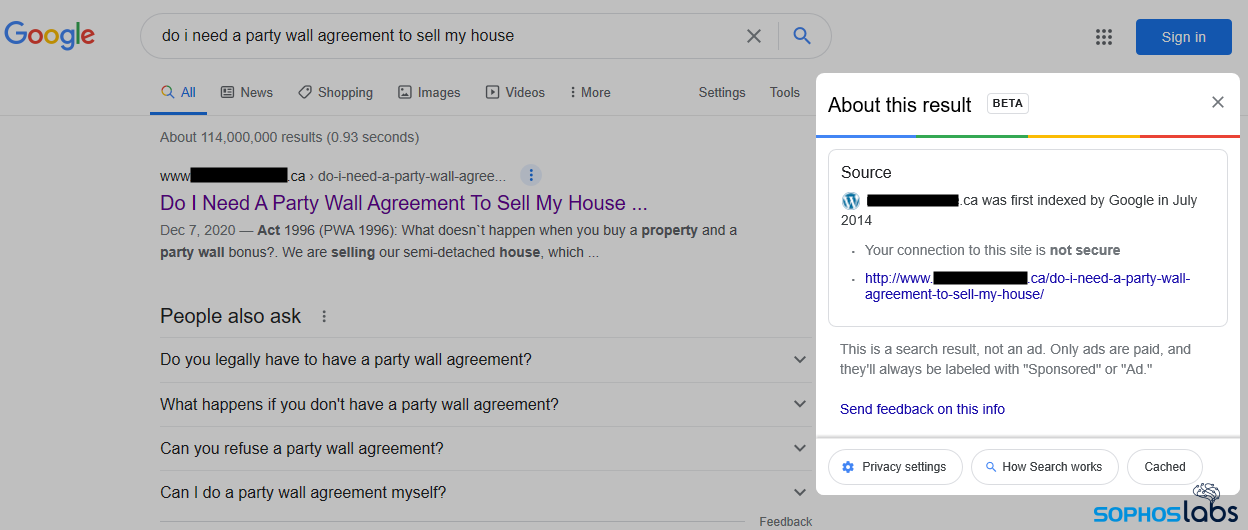
Task: Expand "Can I do a party wall agreement myself"
Action: (x=799, y=492)
